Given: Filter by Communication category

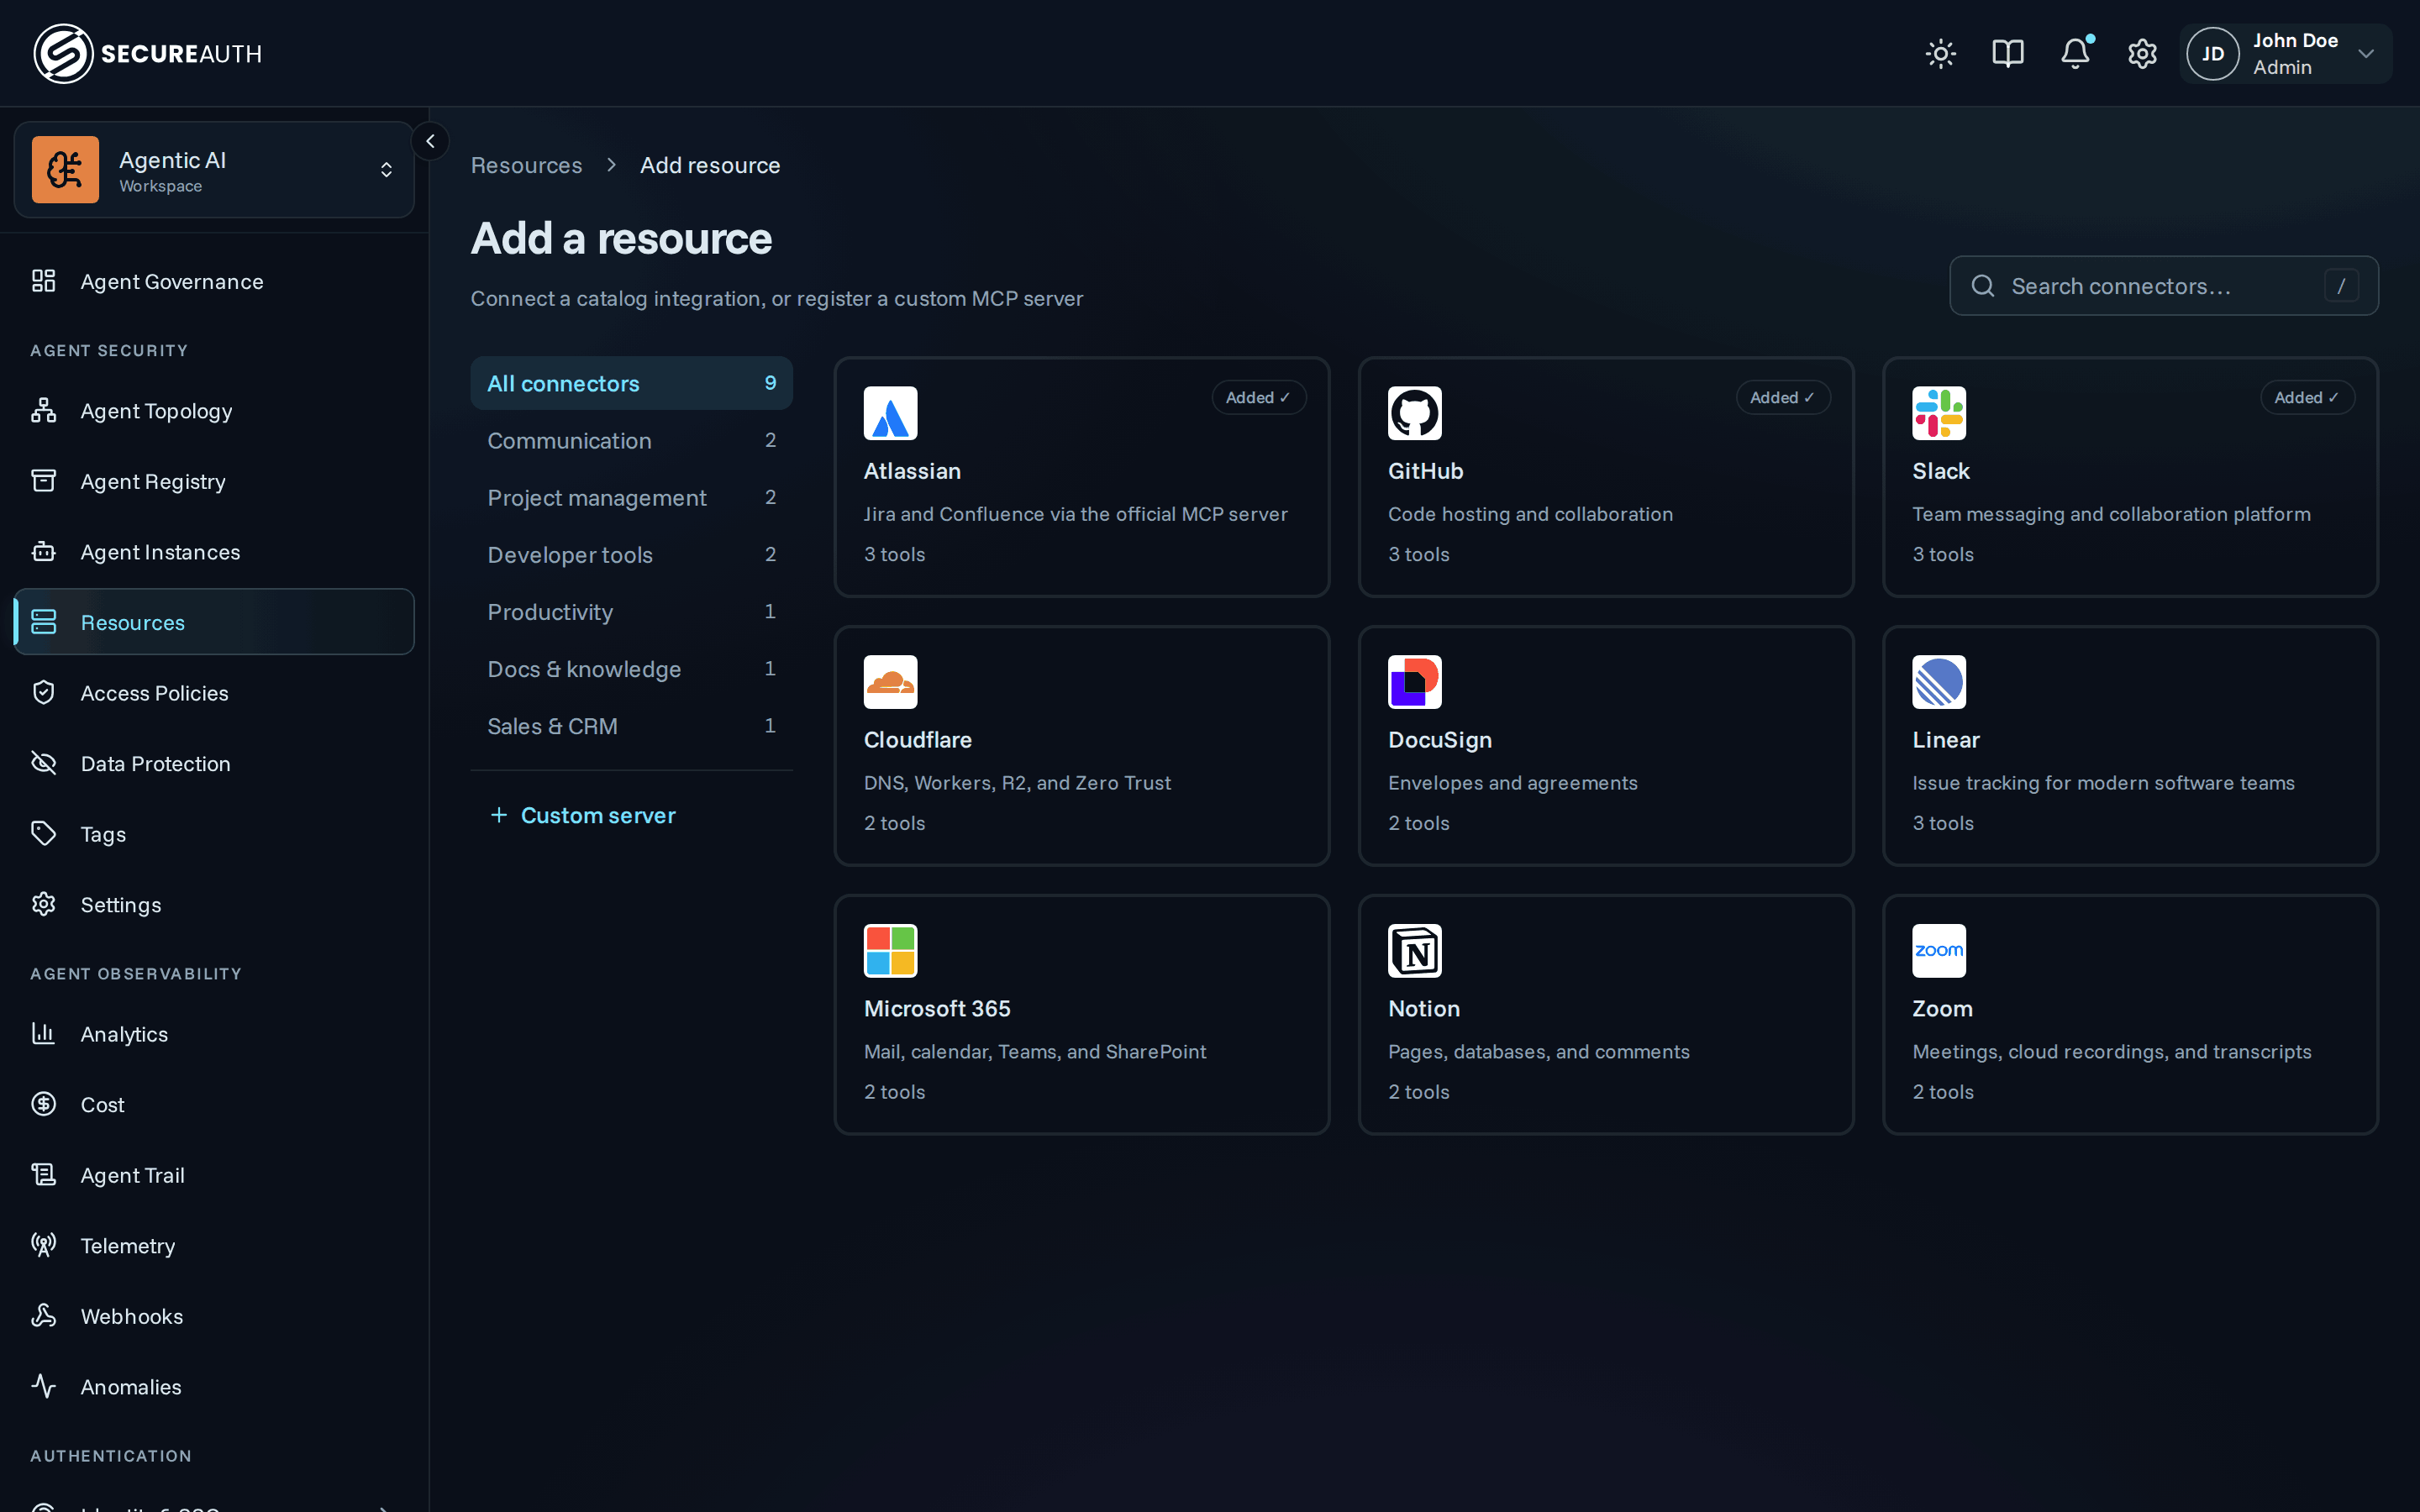Looking at the screenshot, I should click(631, 440).
